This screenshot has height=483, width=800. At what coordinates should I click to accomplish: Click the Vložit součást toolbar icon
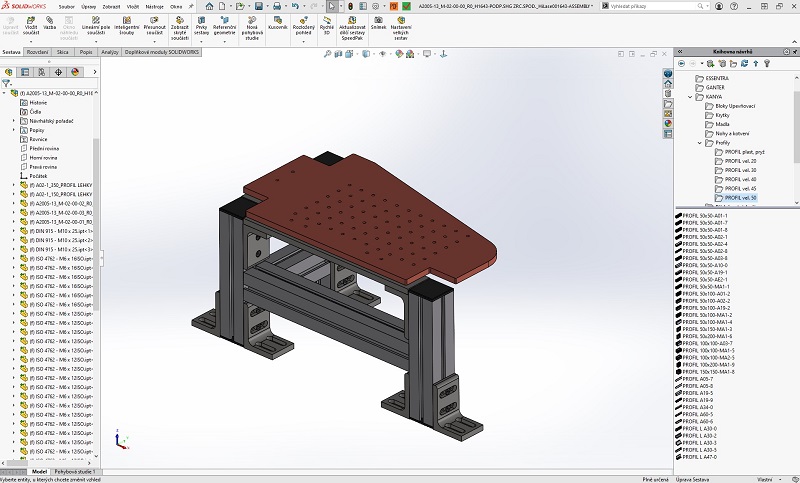tap(29, 22)
